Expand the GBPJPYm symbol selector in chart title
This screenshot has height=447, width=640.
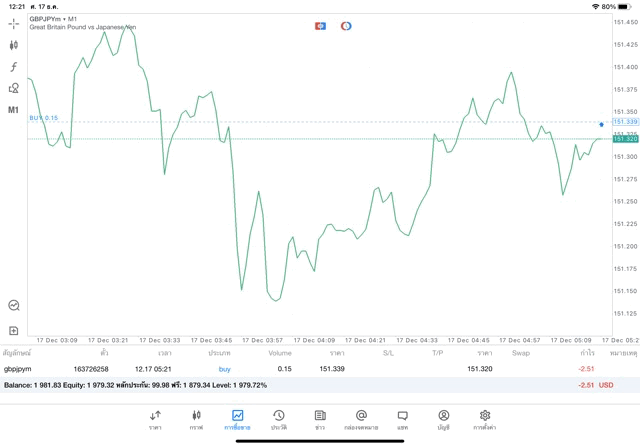coord(53,19)
